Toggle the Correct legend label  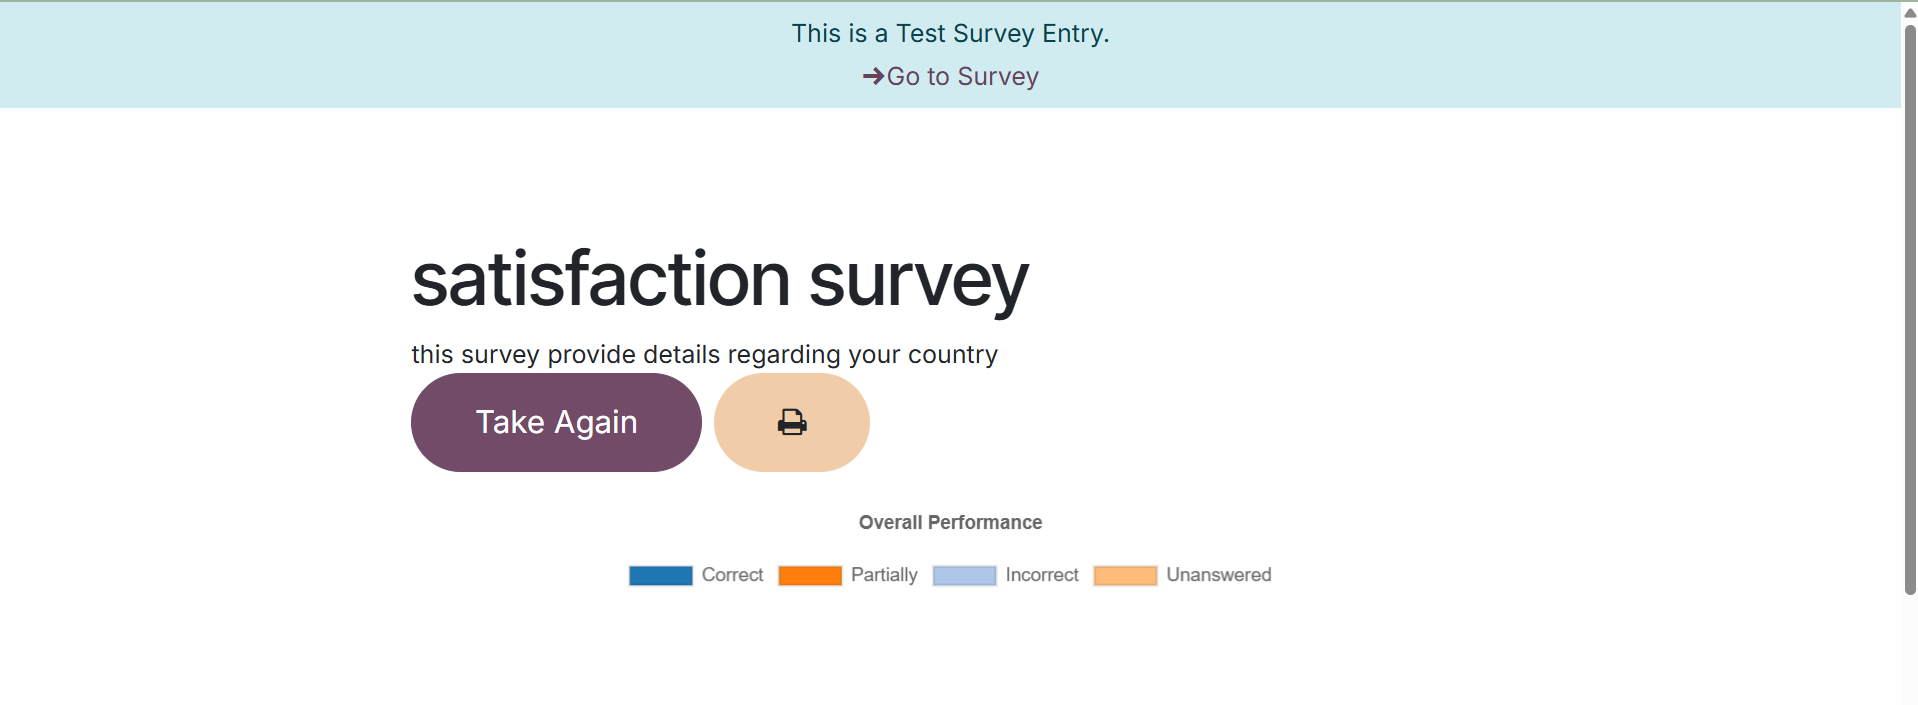coord(732,575)
